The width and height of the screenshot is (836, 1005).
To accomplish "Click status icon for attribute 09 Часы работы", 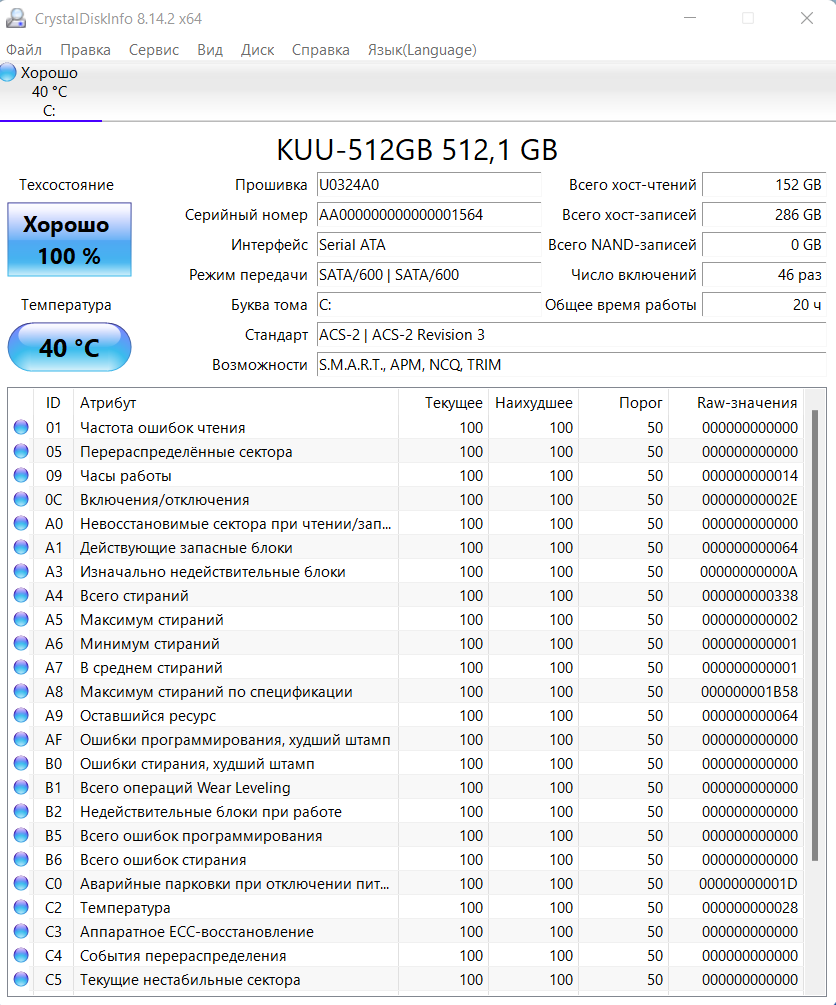I will pos(21,475).
